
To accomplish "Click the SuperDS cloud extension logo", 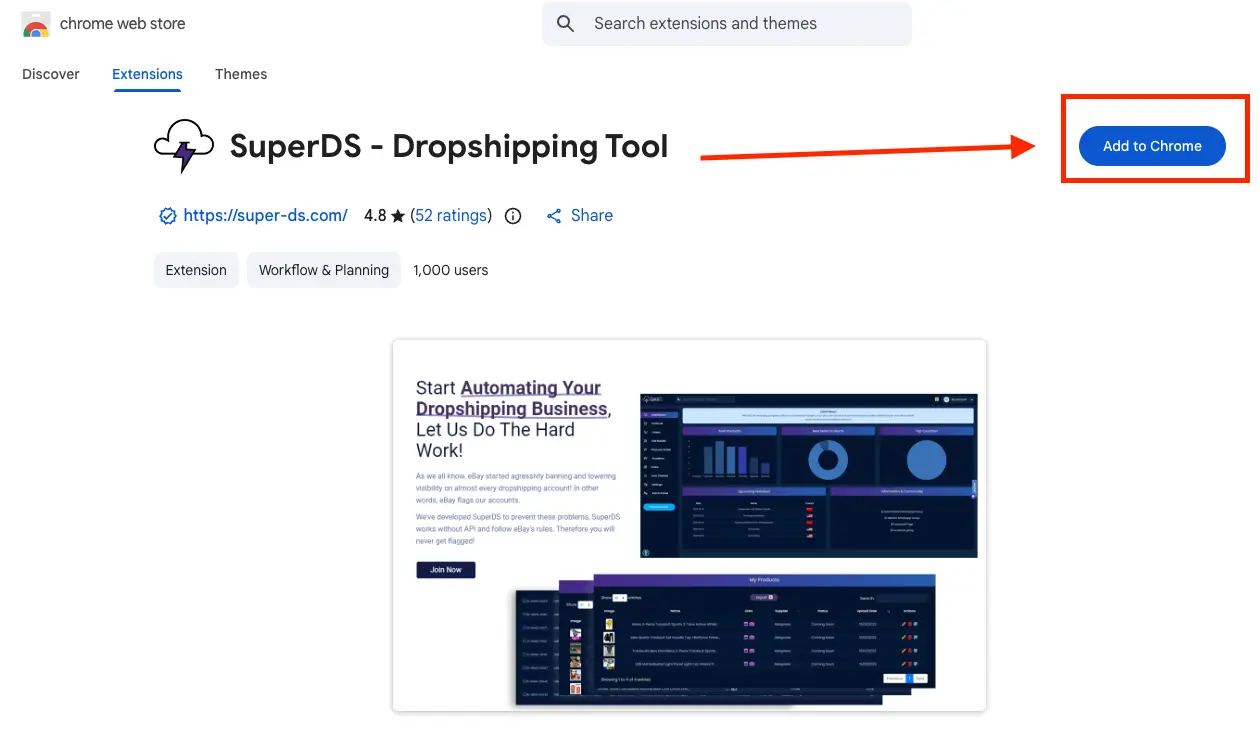I will click(x=183, y=146).
